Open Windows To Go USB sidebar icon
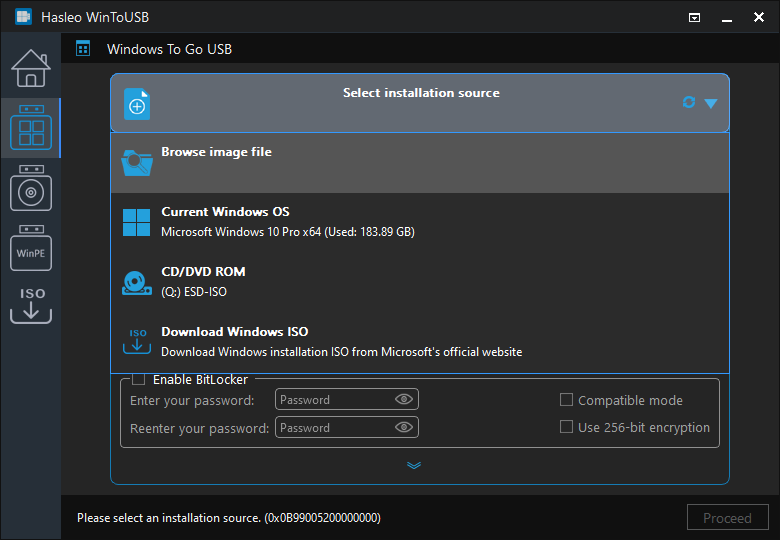780x540 pixels. (31, 128)
